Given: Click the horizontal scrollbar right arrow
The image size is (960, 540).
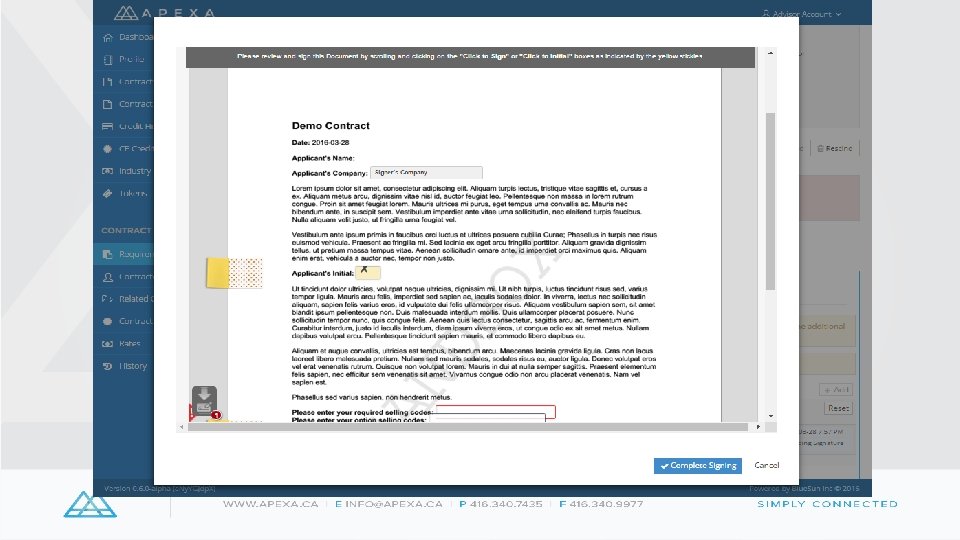Looking at the screenshot, I should click(758, 427).
